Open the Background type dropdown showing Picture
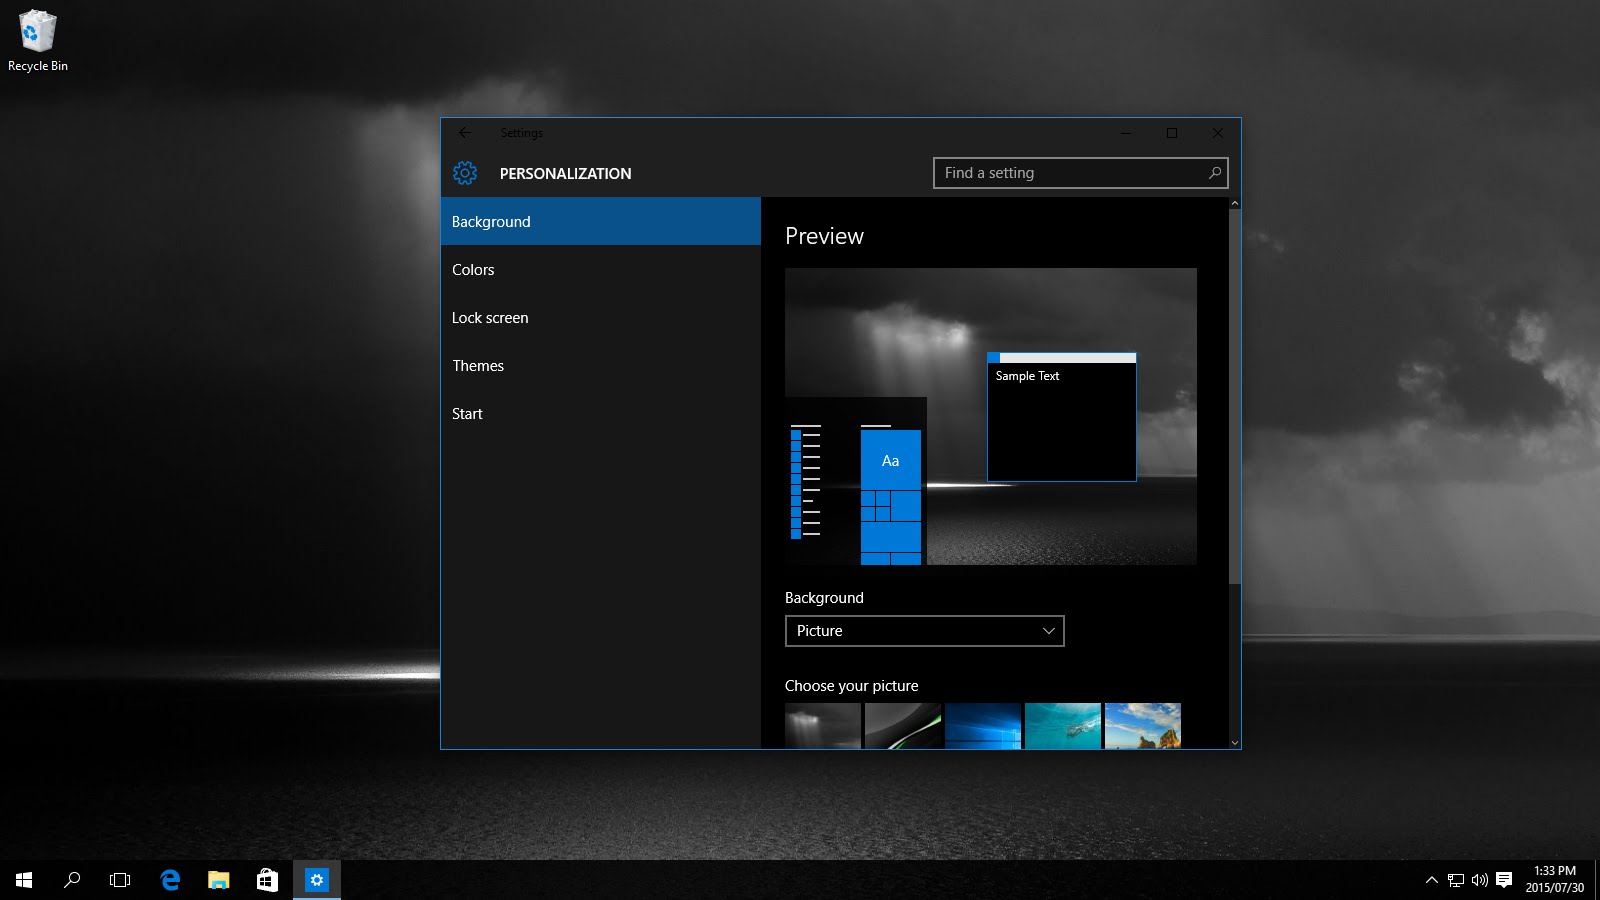This screenshot has height=900, width=1600. (924, 631)
